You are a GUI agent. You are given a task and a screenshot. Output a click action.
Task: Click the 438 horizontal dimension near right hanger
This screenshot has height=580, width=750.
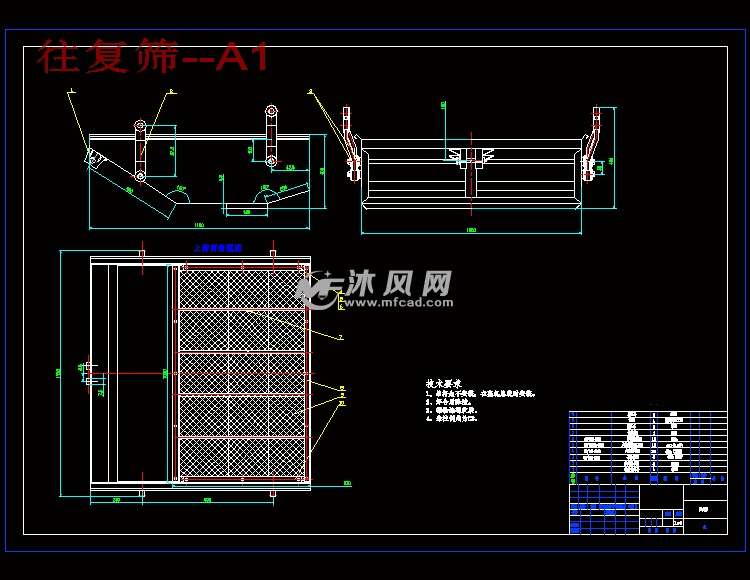[290, 168]
